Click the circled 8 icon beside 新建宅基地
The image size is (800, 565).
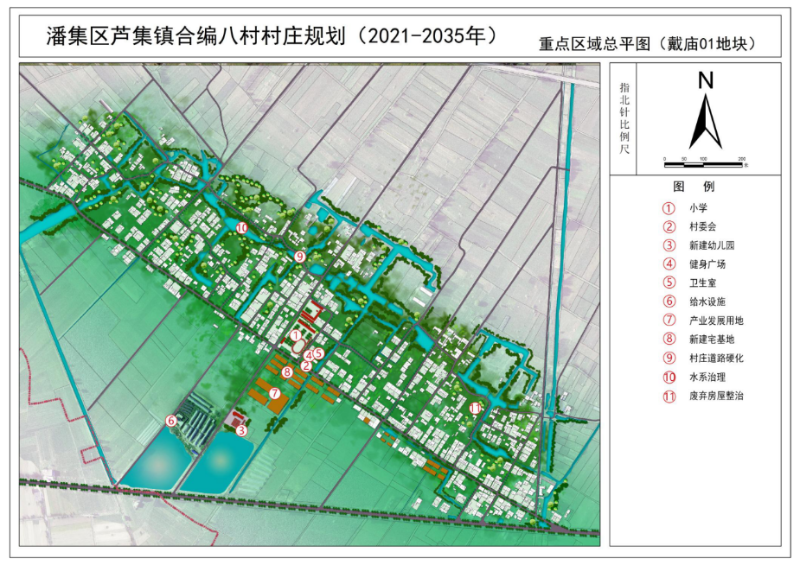pyautogui.click(x=667, y=340)
